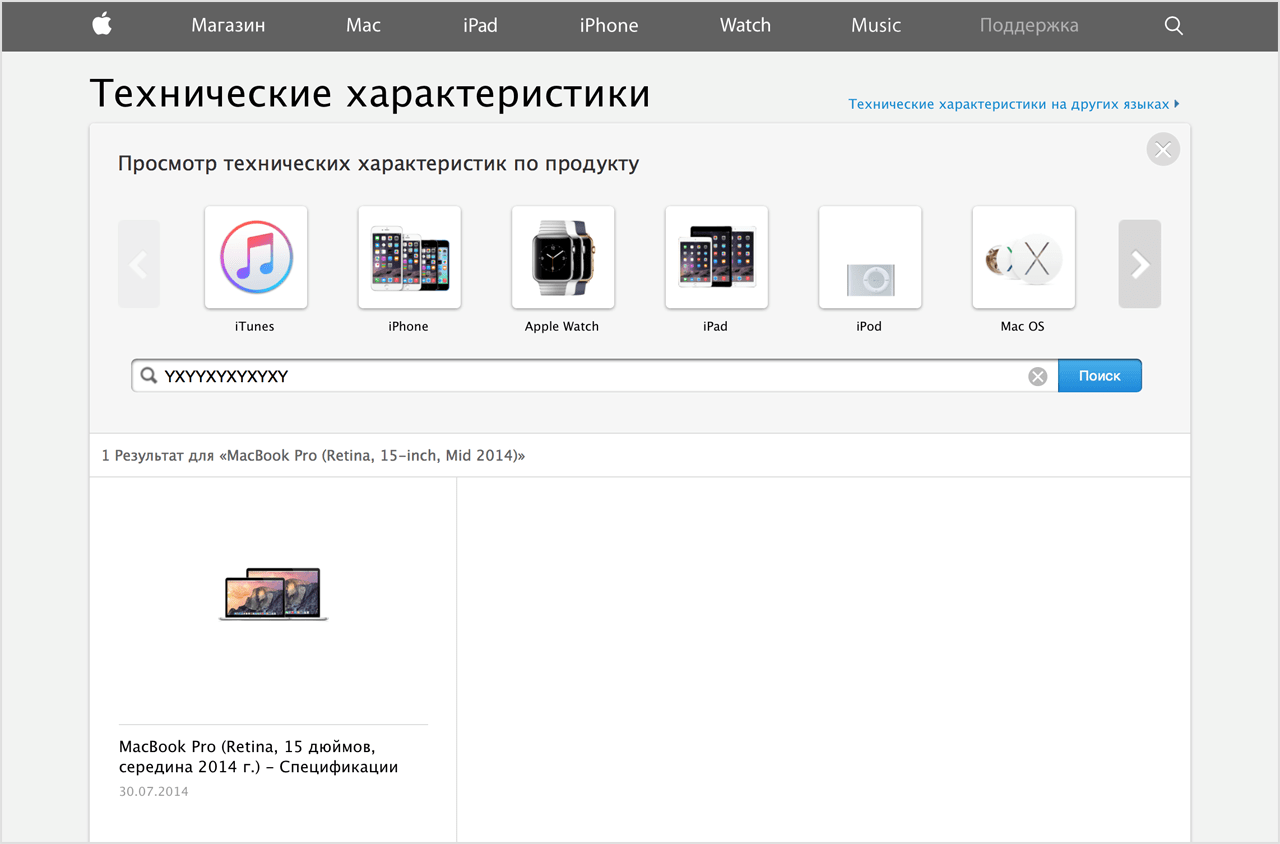Screen dimensions: 1280x844
Task: Select the Apple Watch product icon
Action: (563, 258)
